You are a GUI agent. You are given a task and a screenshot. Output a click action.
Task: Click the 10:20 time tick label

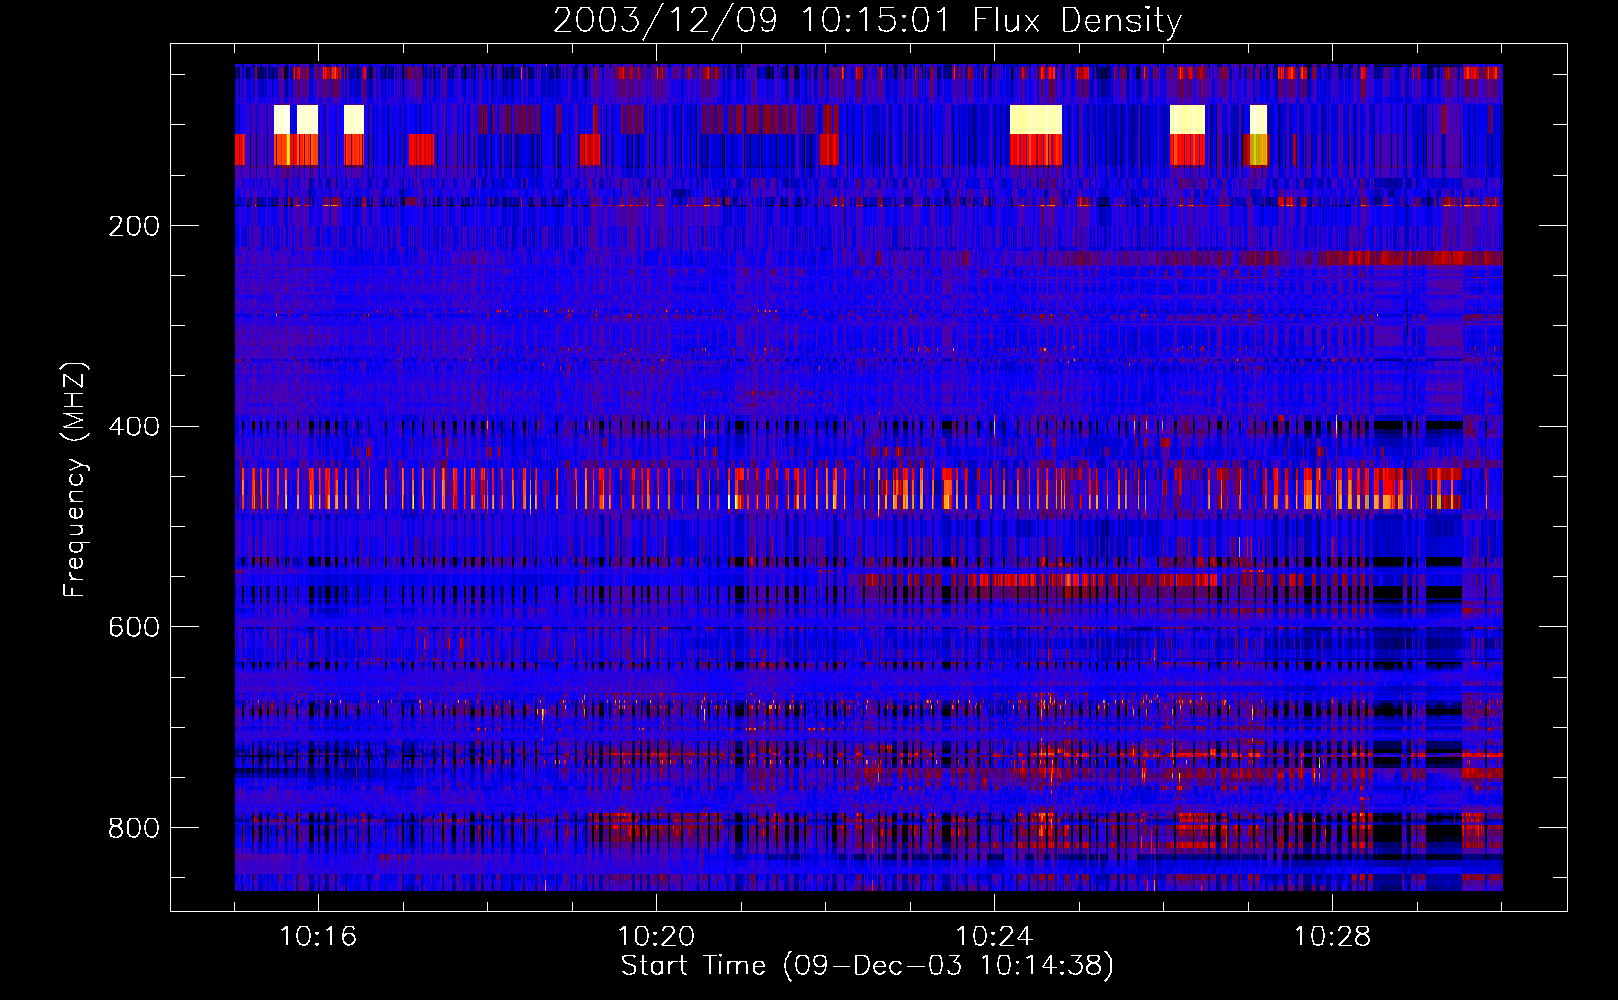point(656,937)
